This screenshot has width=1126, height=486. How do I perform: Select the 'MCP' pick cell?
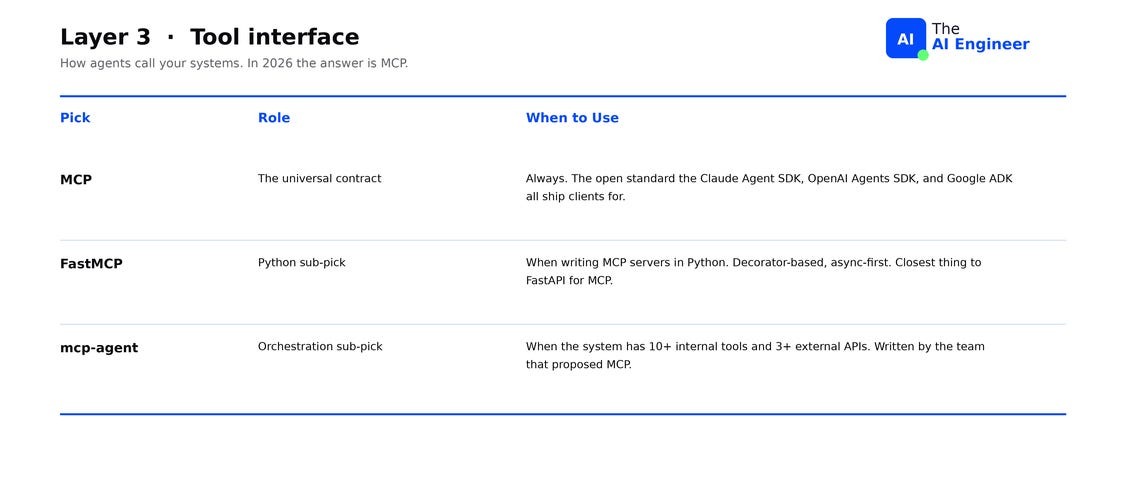click(76, 179)
